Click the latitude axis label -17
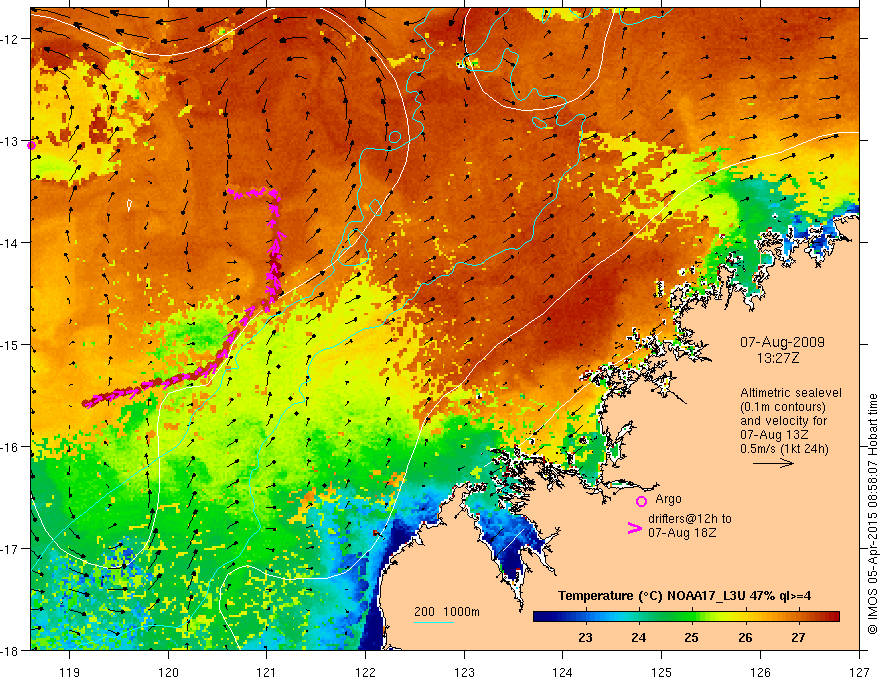 tap(11, 549)
